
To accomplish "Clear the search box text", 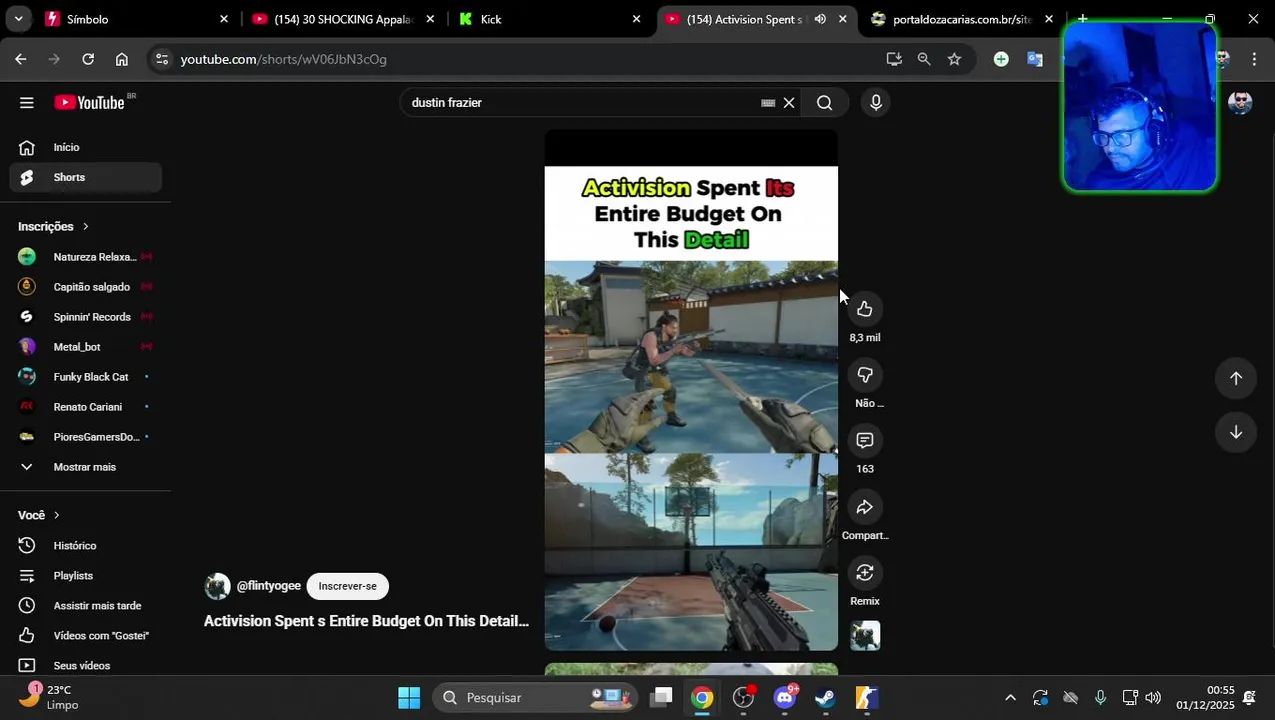I will pos(789,103).
